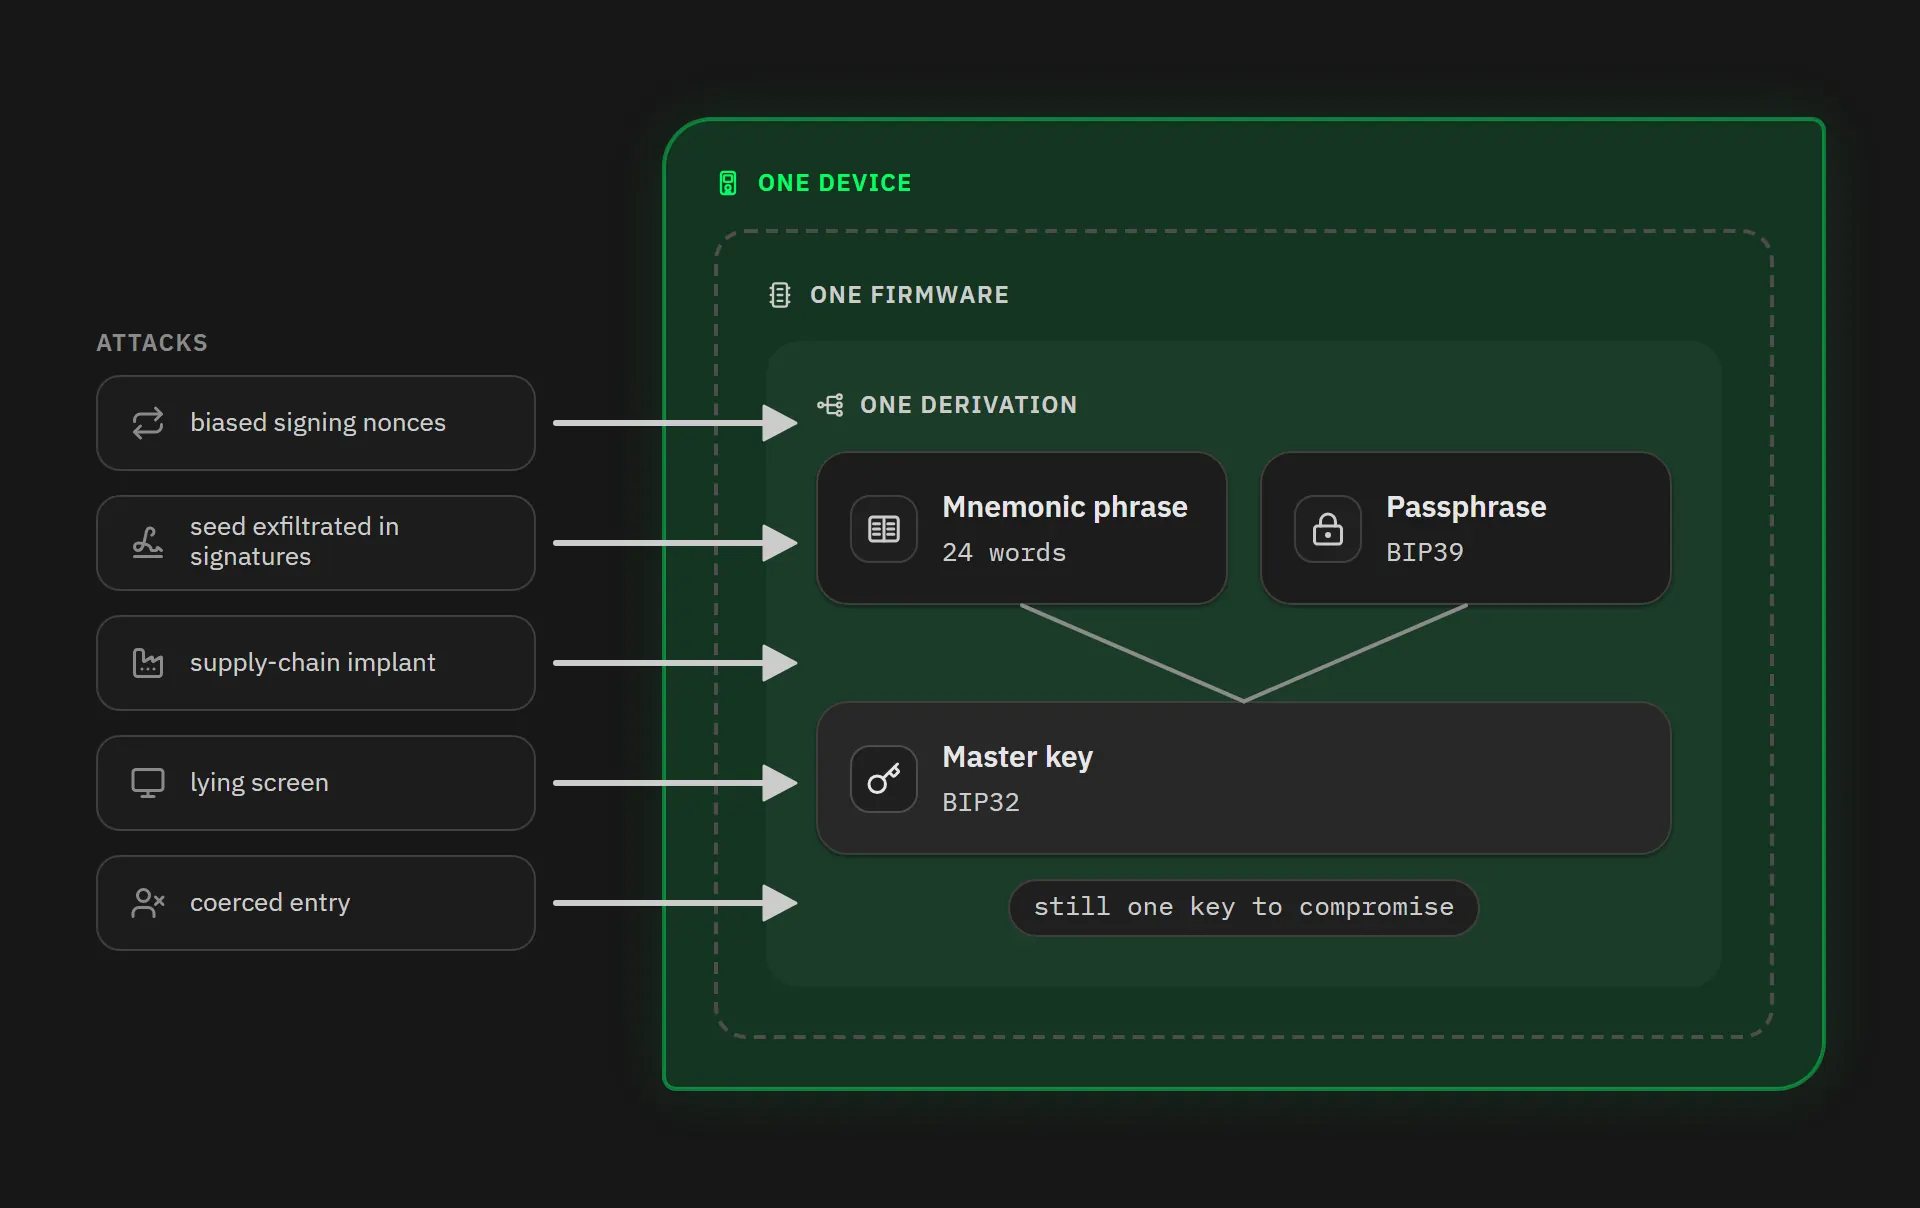Click the "Passphrase" title
1920x1208 pixels.
pyautogui.click(x=1466, y=507)
